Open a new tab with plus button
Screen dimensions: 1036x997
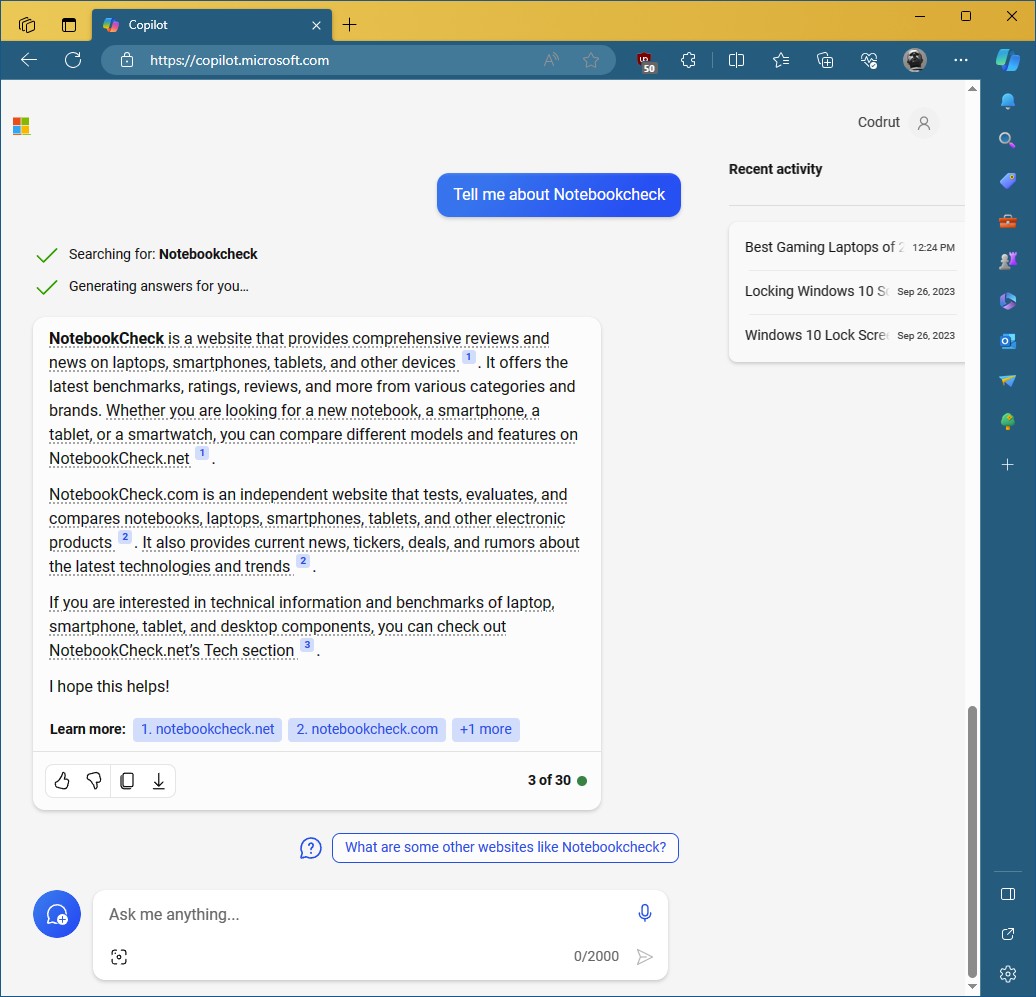350,25
